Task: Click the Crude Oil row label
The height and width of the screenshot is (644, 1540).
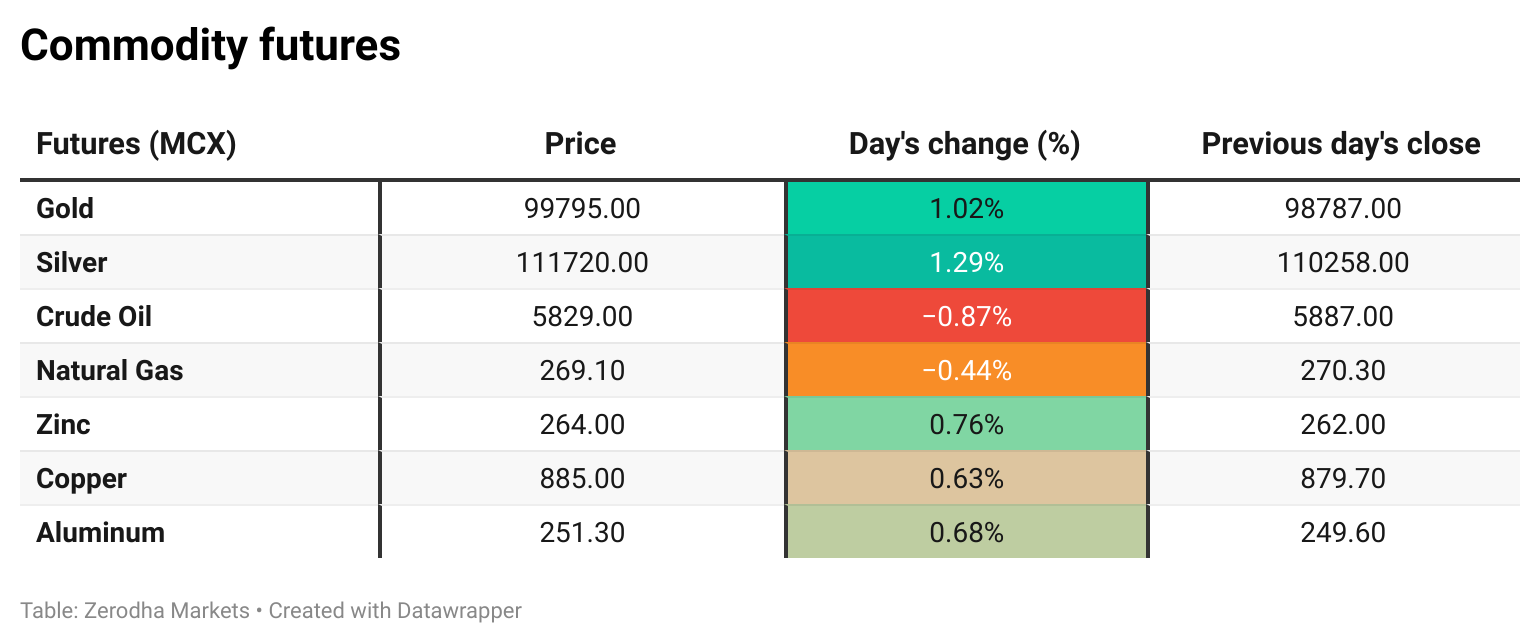Action: pyautogui.click(x=94, y=317)
